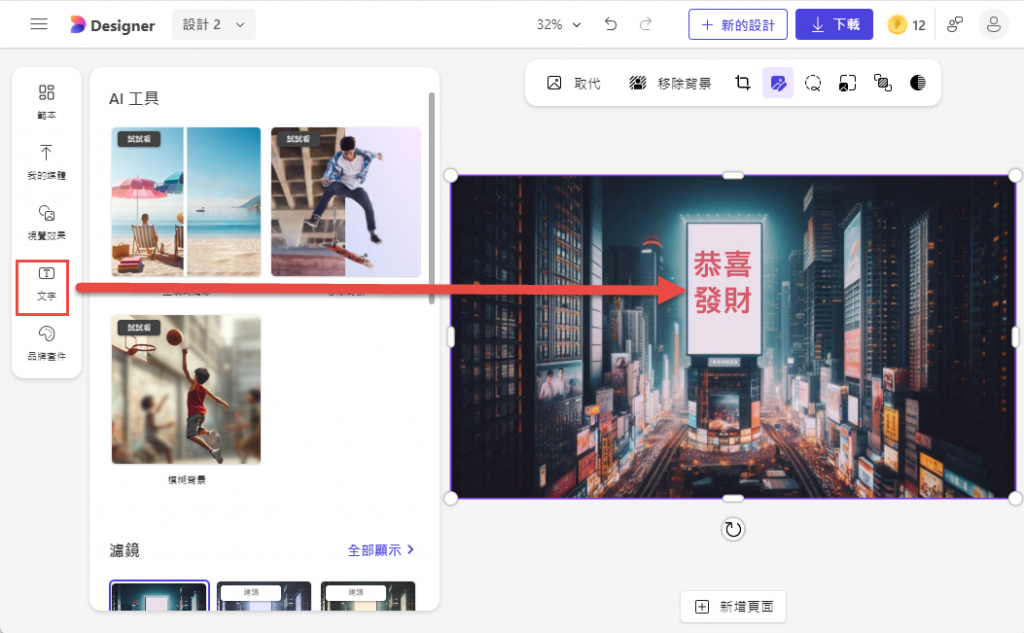1024x633 pixels.
Task: Click the top-left corner resize handle
Action: click(x=451, y=175)
